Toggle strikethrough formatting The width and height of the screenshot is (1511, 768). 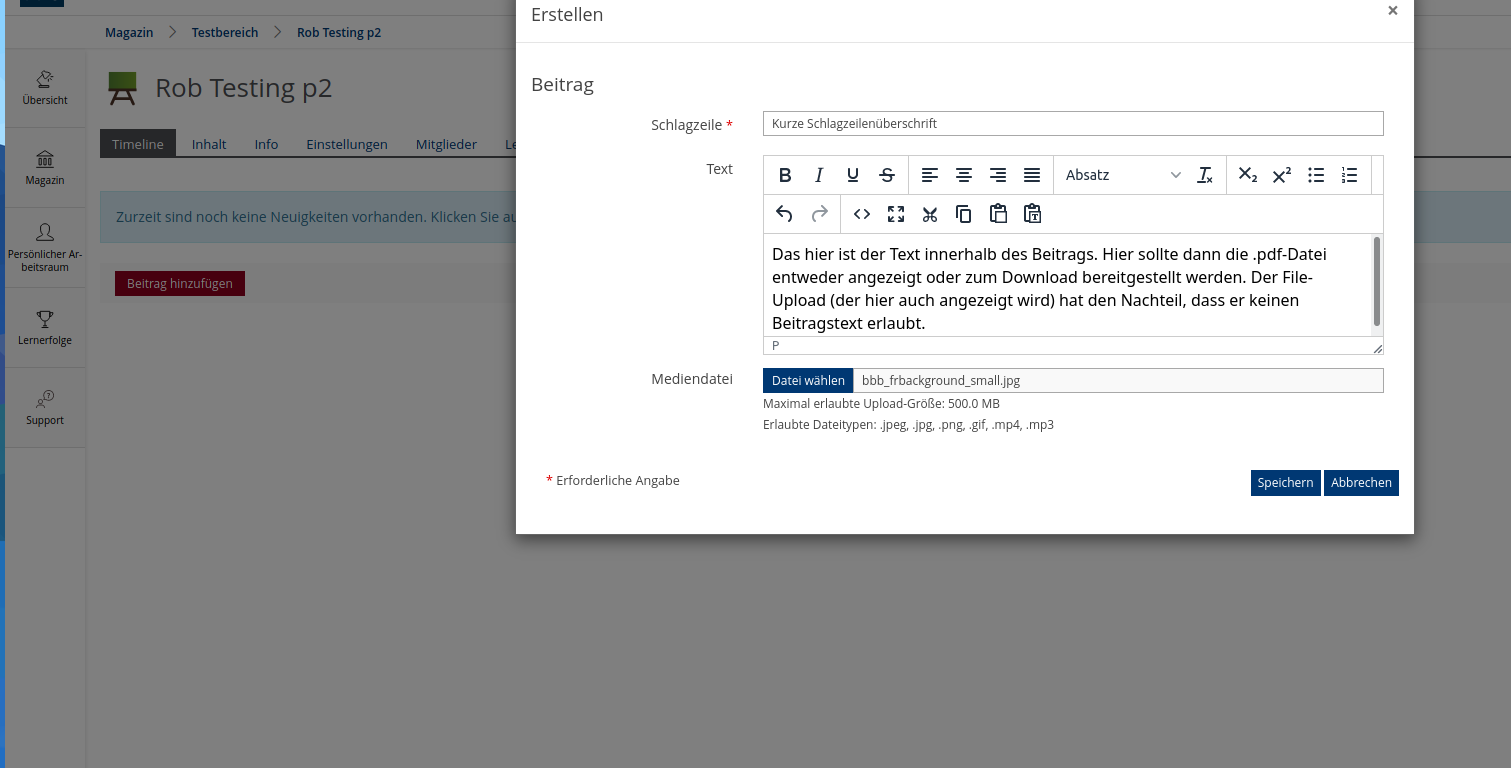(x=887, y=175)
